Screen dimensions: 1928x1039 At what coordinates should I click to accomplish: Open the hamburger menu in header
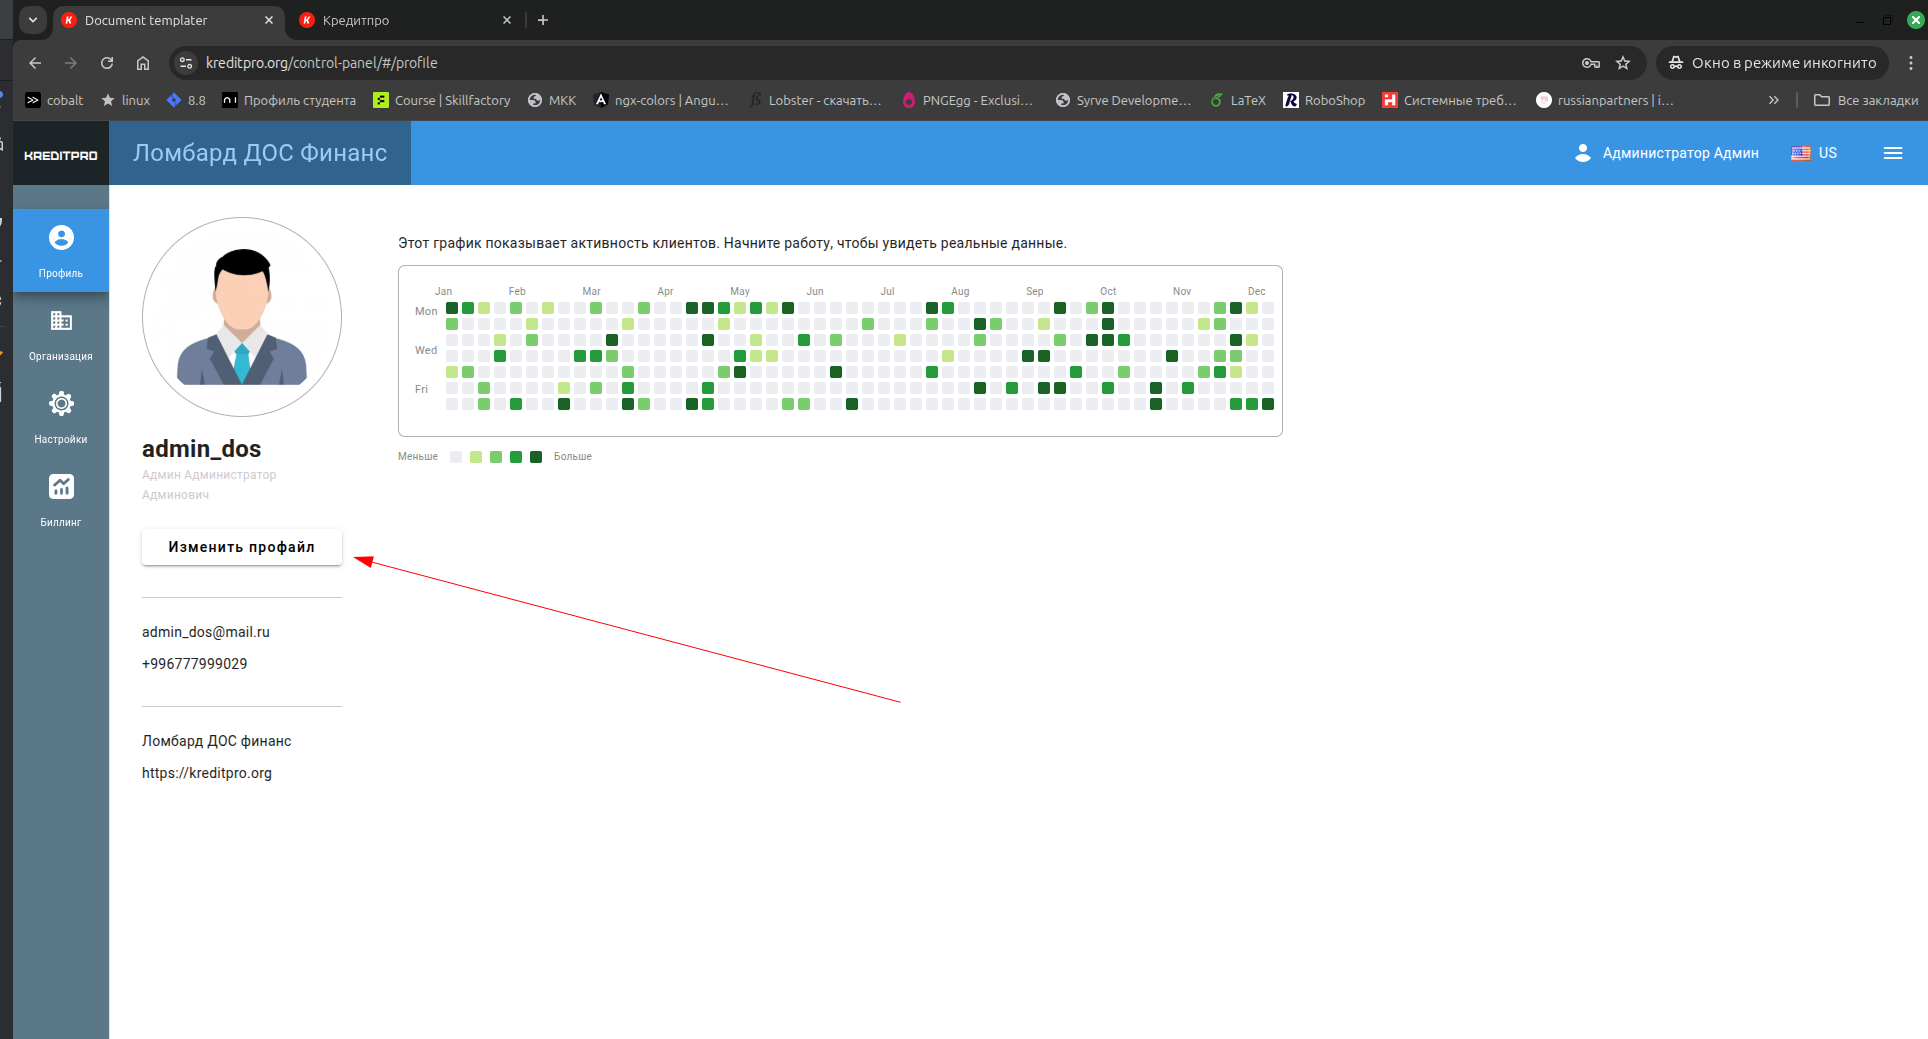(x=1892, y=153)
